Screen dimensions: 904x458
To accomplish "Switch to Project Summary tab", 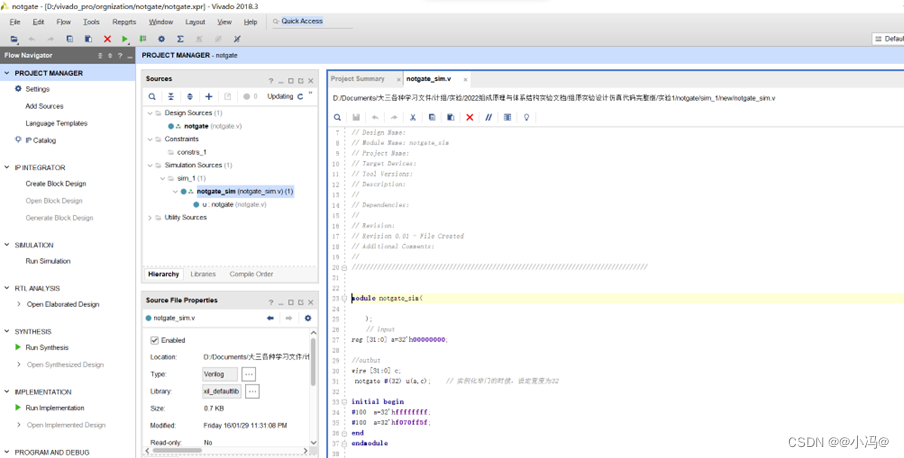I will click(357, 78).
